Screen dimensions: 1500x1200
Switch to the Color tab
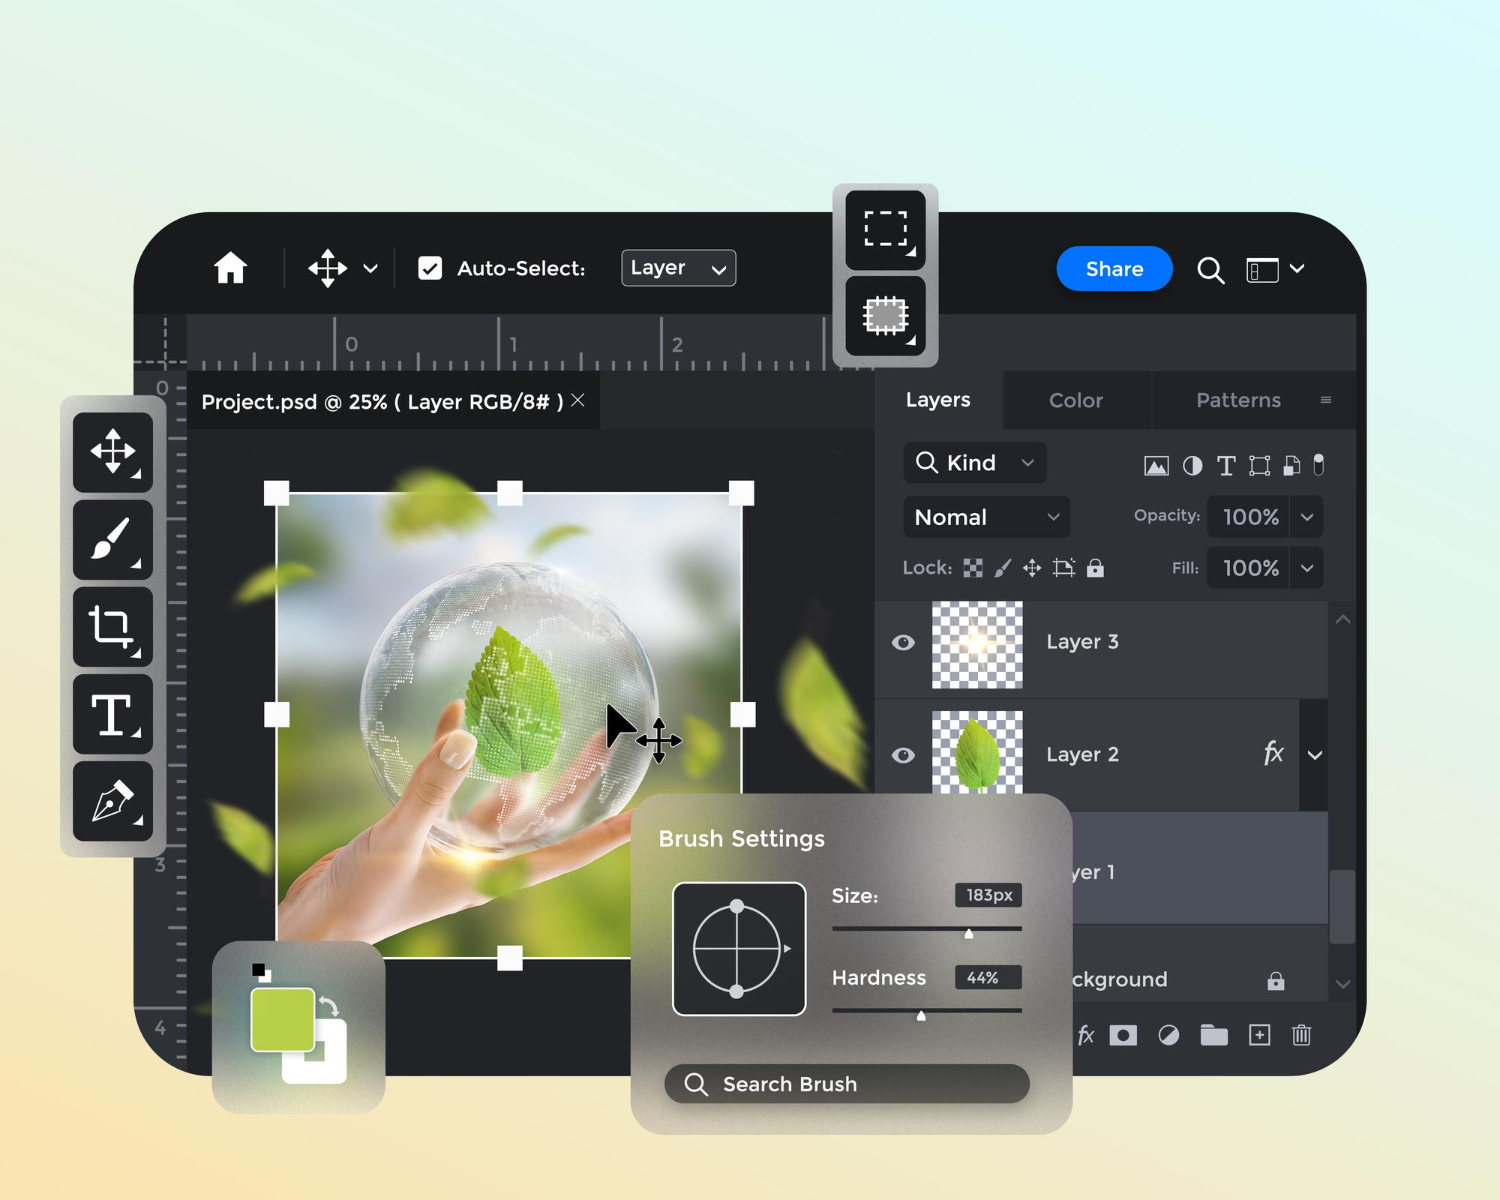(x=1076, y=400)
